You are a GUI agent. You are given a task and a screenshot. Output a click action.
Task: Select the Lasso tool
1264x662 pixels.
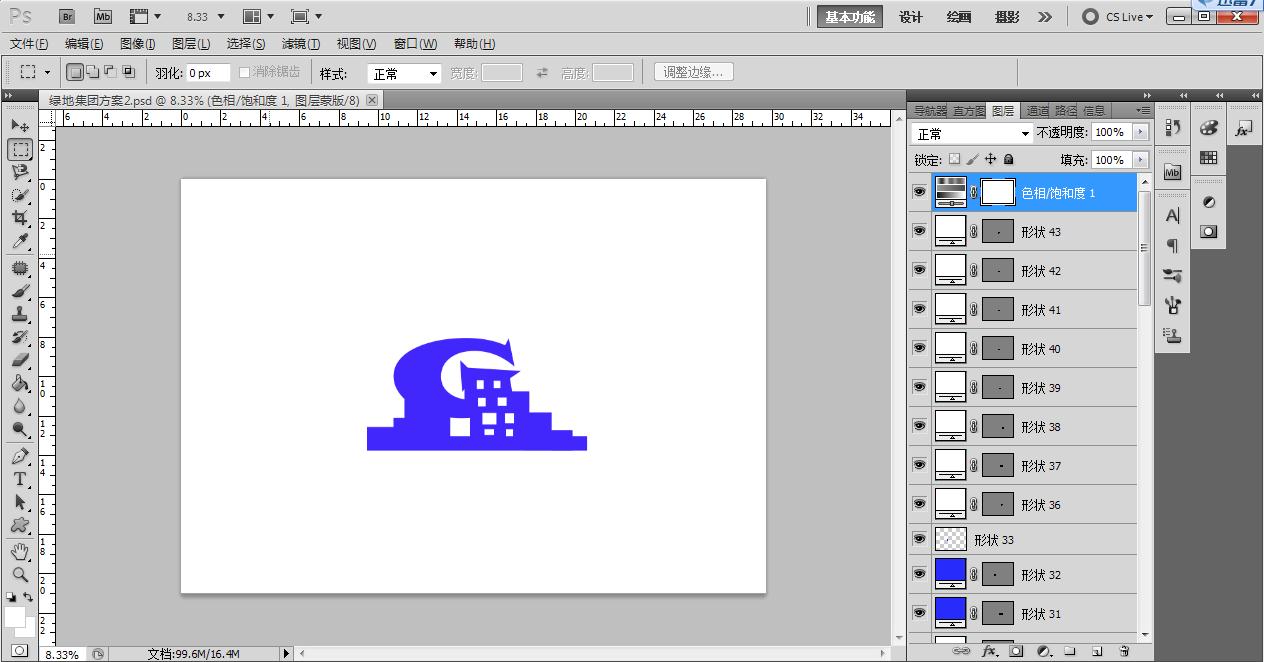point(20,172)
